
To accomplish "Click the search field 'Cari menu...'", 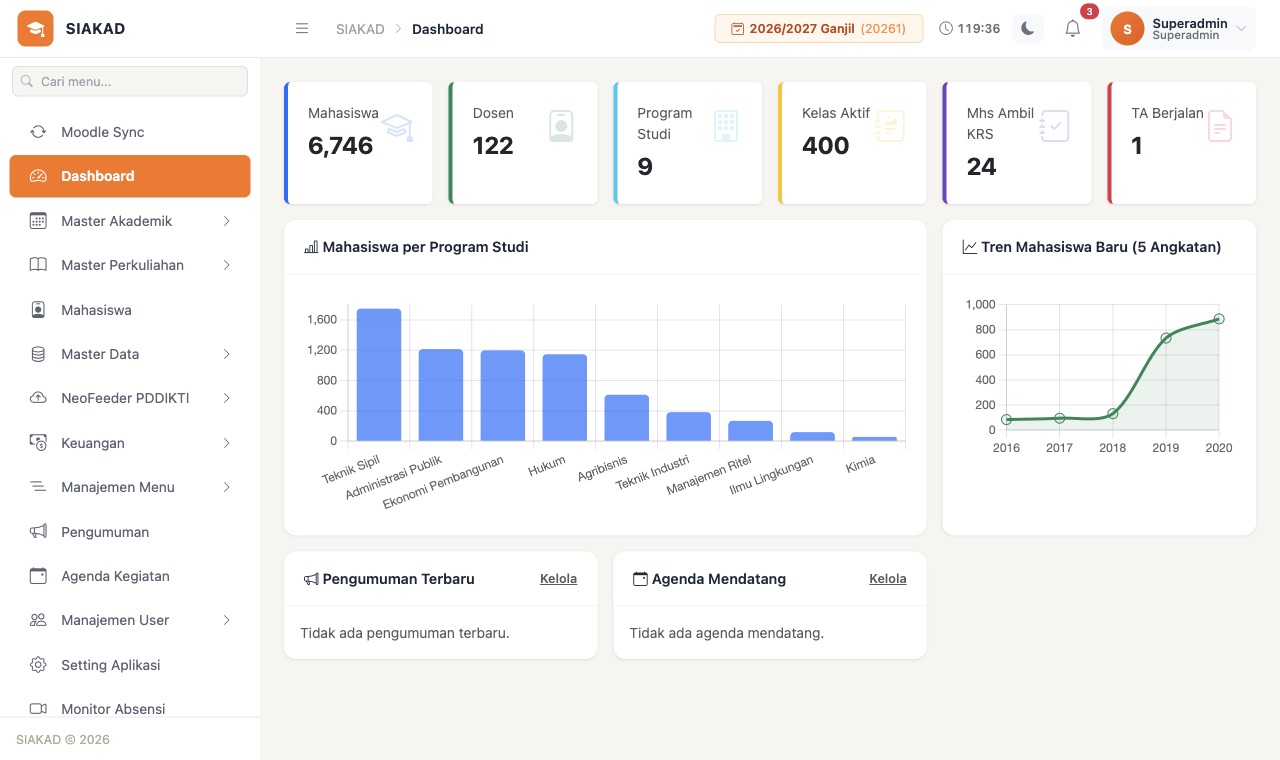I will [x=130, y=81].
